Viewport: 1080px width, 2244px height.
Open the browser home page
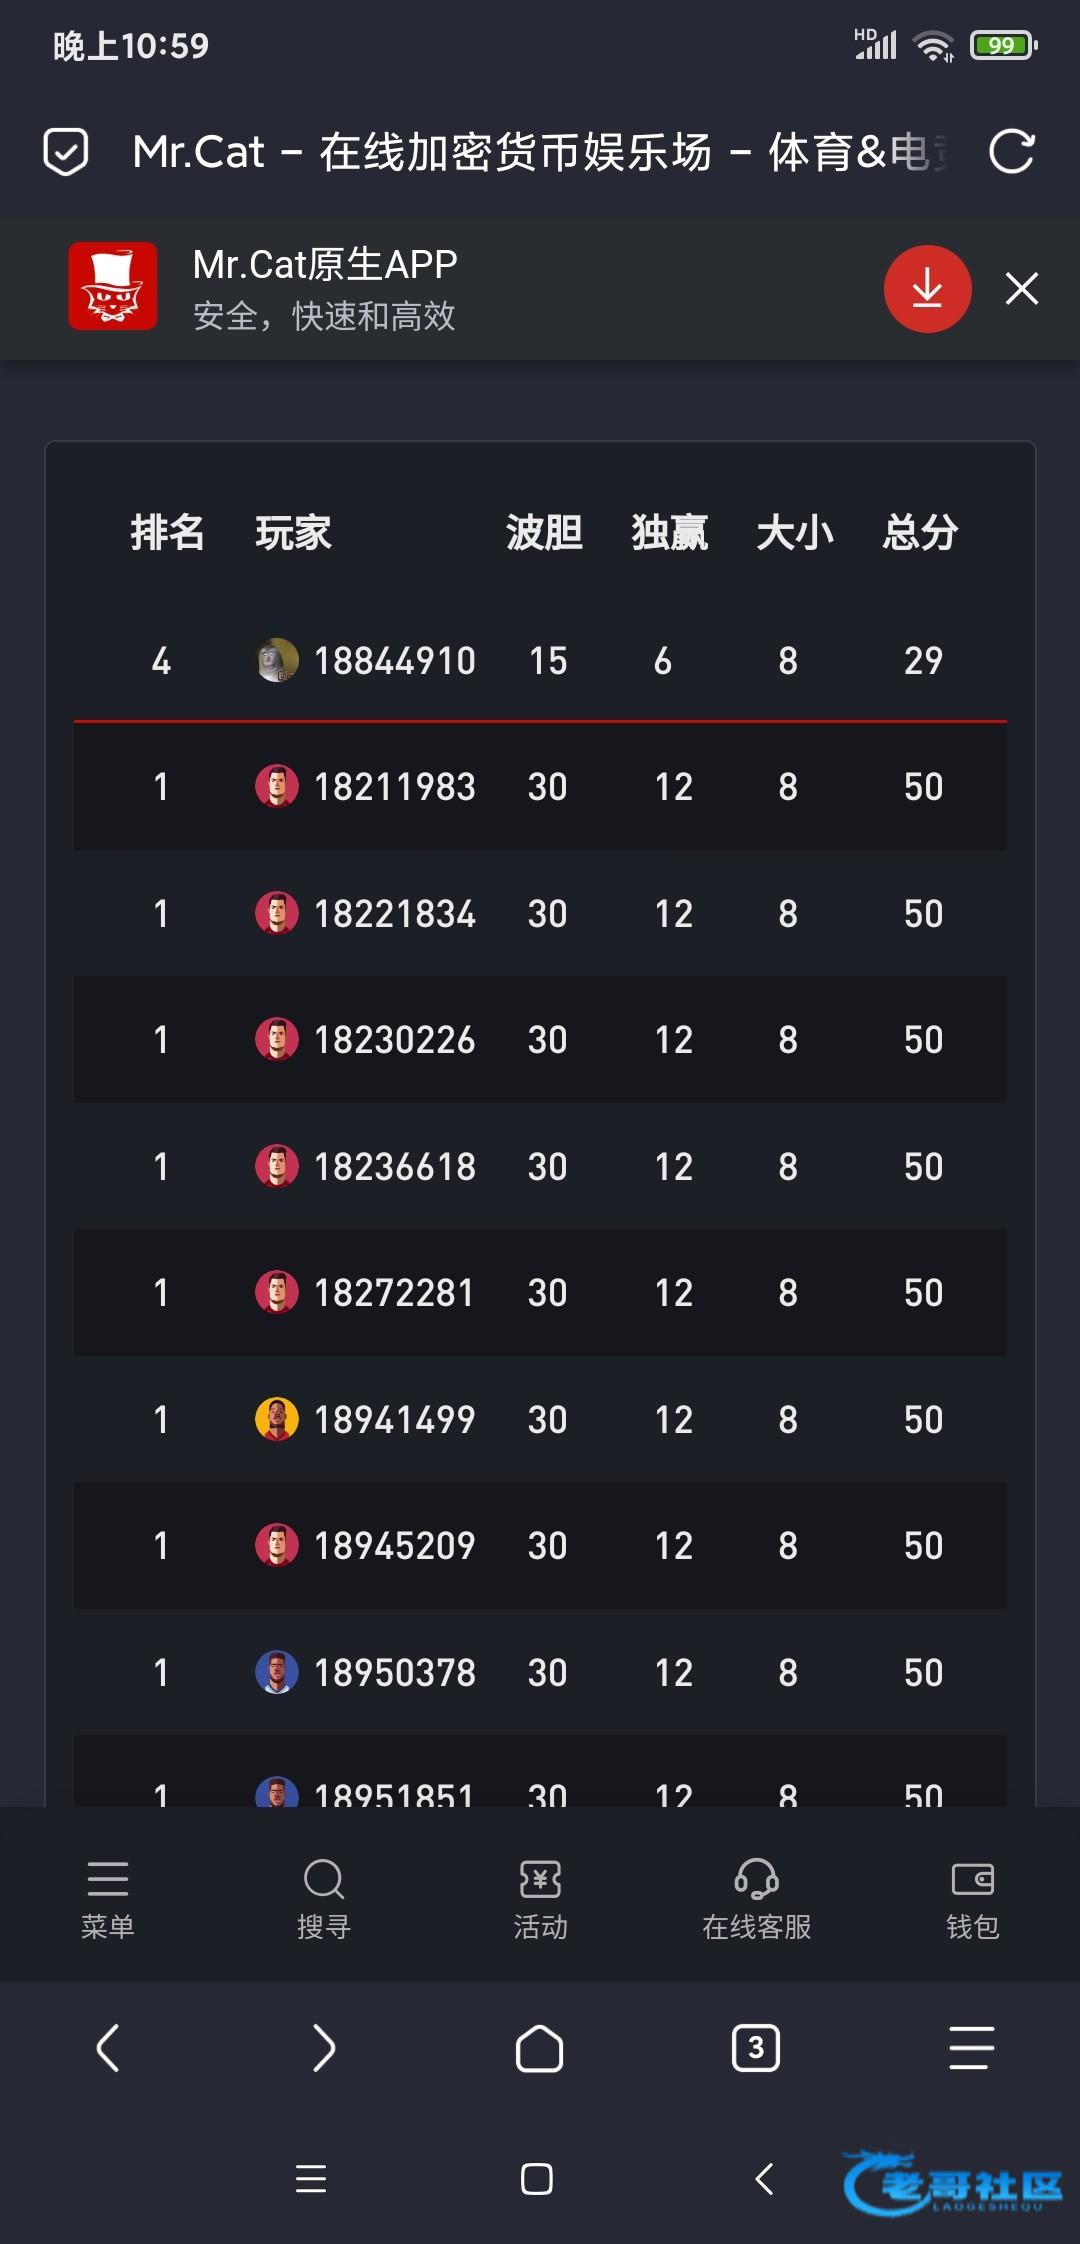[540, 2048]
